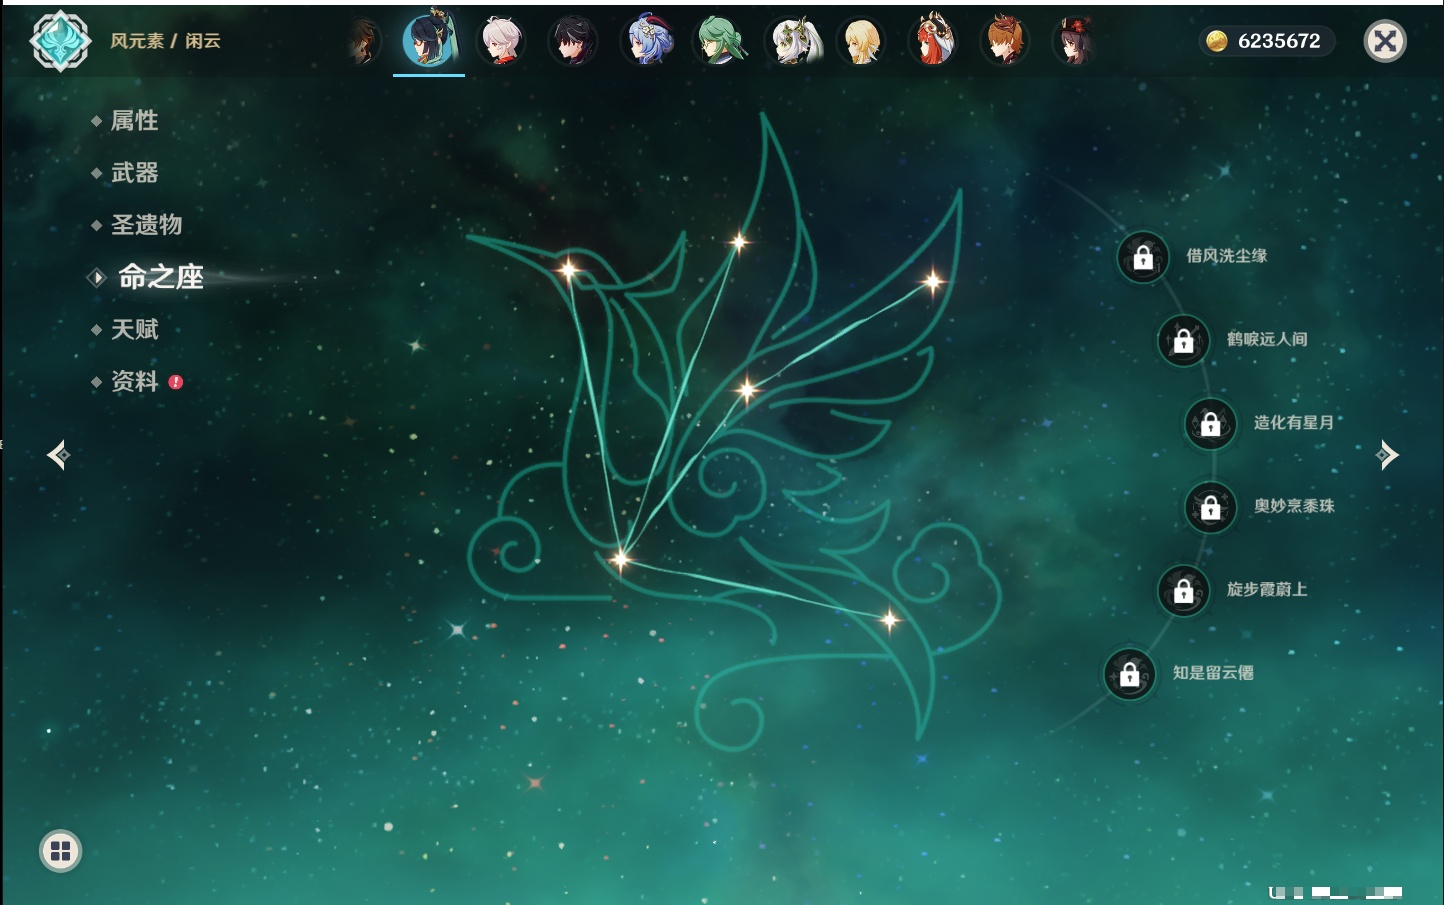Image resolution: width=1444 pixels, height=905 pixels.
Task: Click Tartaglia's orange-haired avatar
Action: 1004,41
